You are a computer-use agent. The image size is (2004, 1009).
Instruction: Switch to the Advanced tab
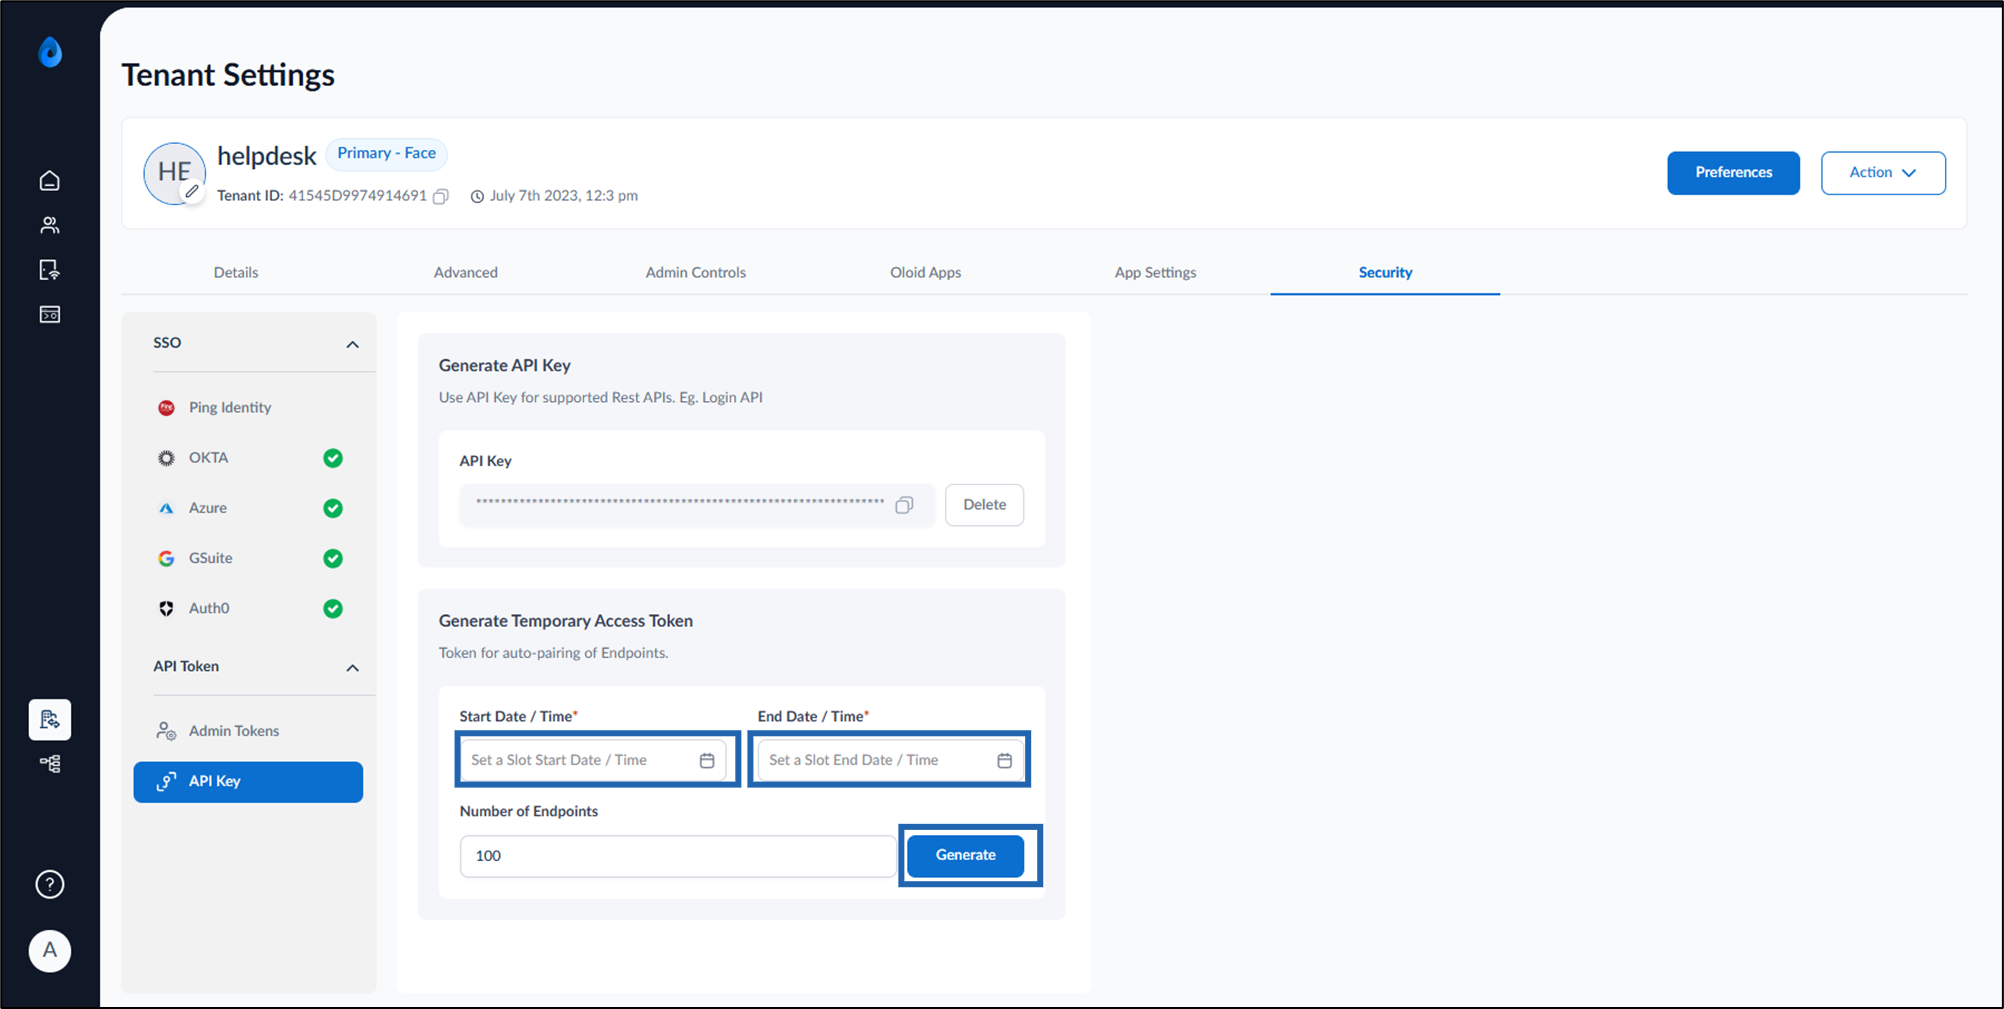(x=466, y=272)
